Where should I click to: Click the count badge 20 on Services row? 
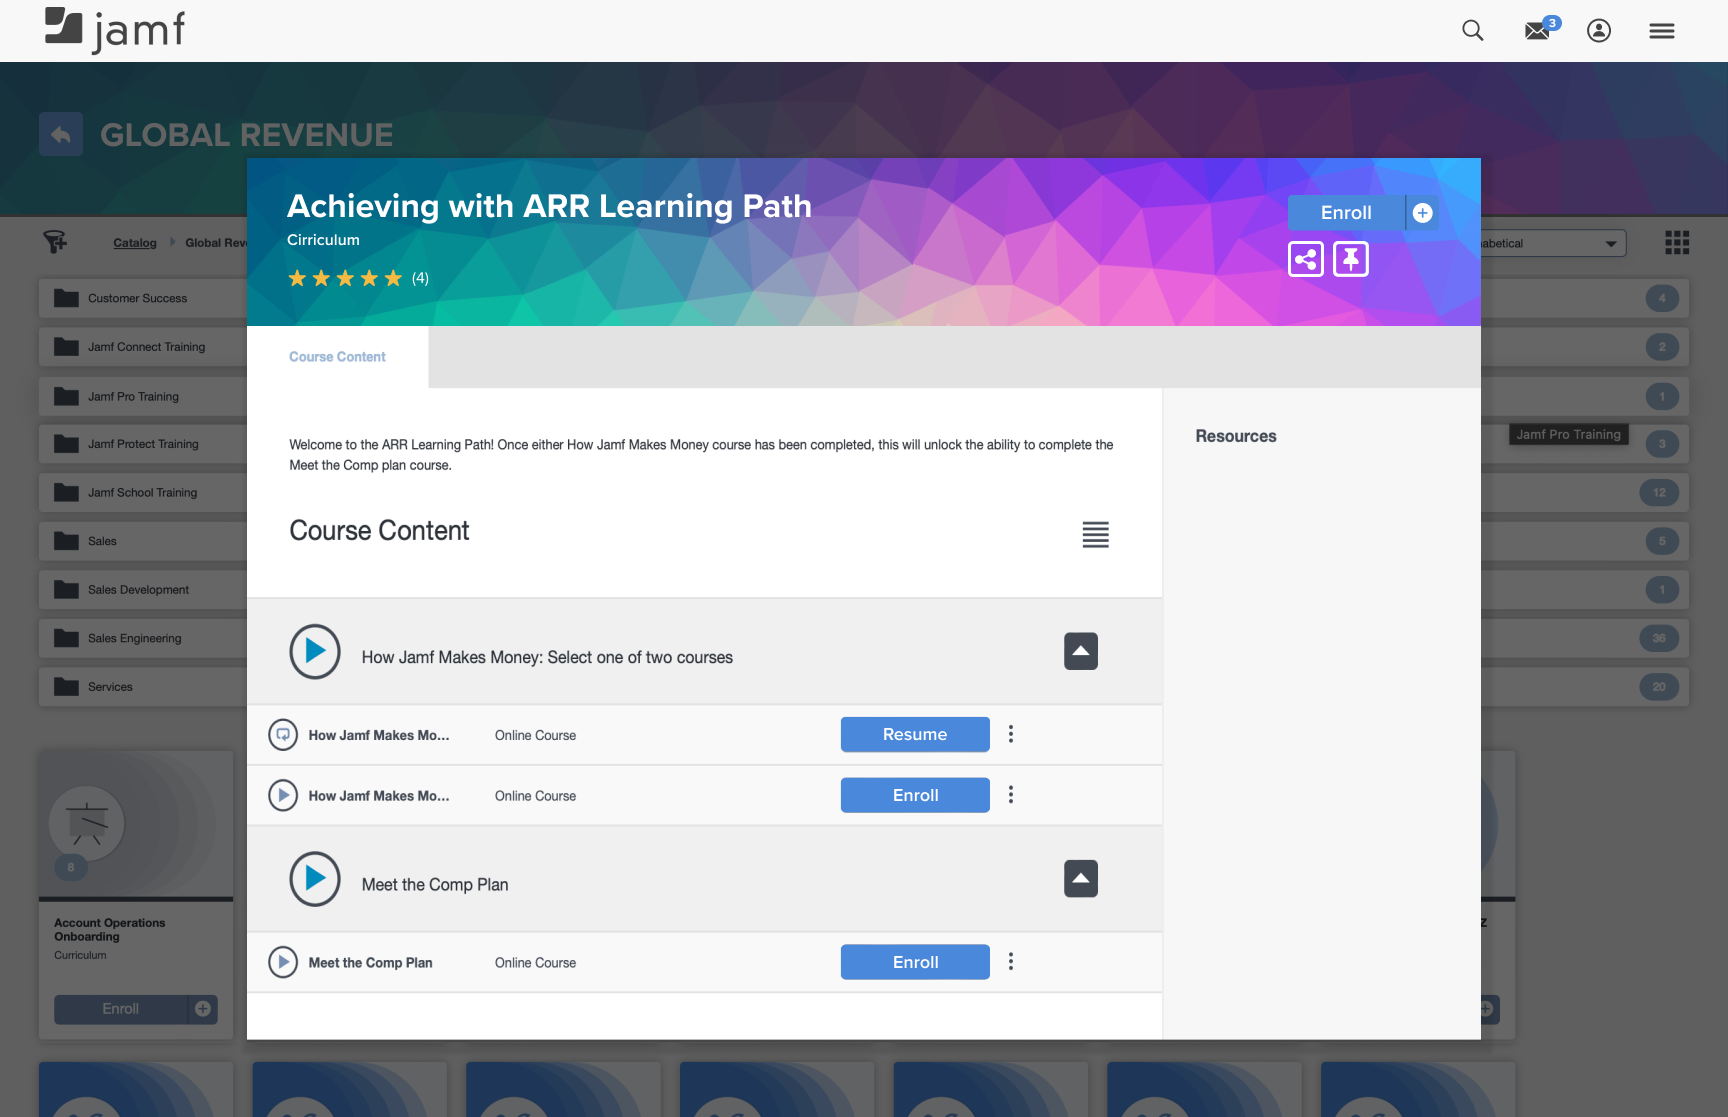(x=1659, y=687)
